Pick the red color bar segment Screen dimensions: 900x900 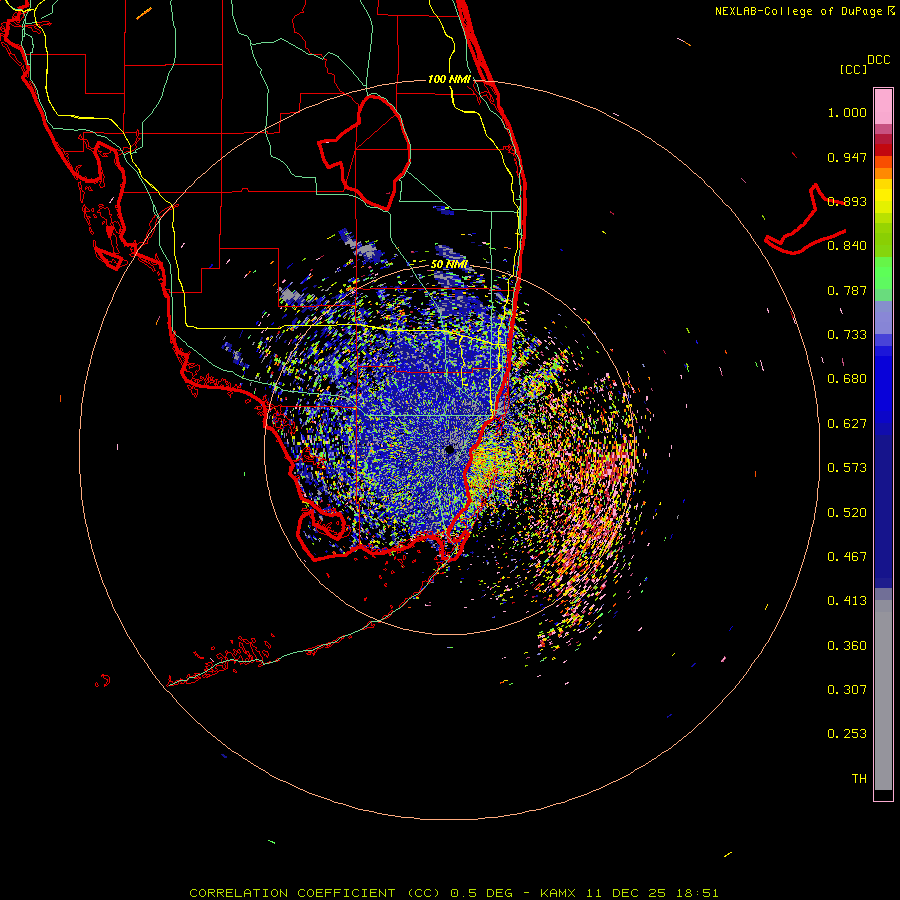pyautogui.click(x=883, y=150)
